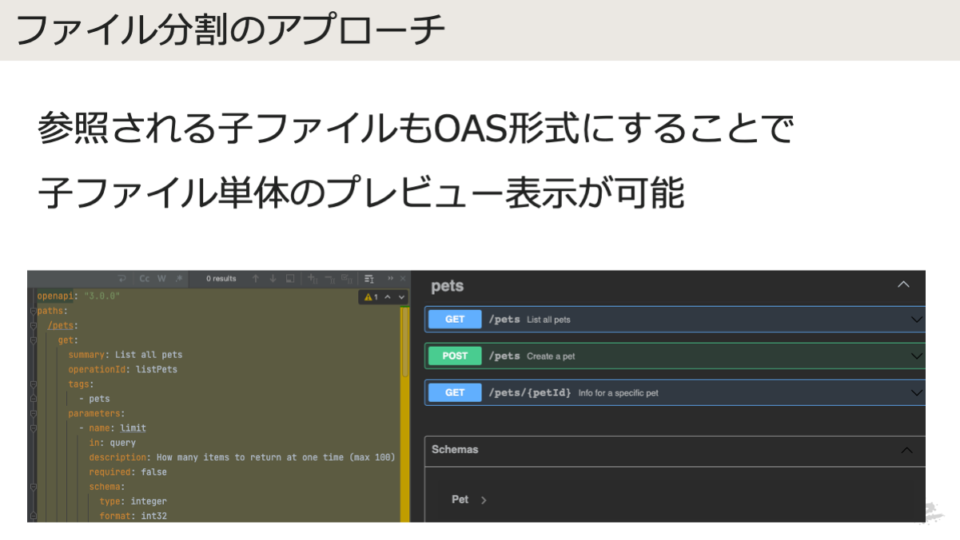Click the new line (wrap) icon in search bar
The height and width of the screenshot is (540, 960).
tap(122, 279)
